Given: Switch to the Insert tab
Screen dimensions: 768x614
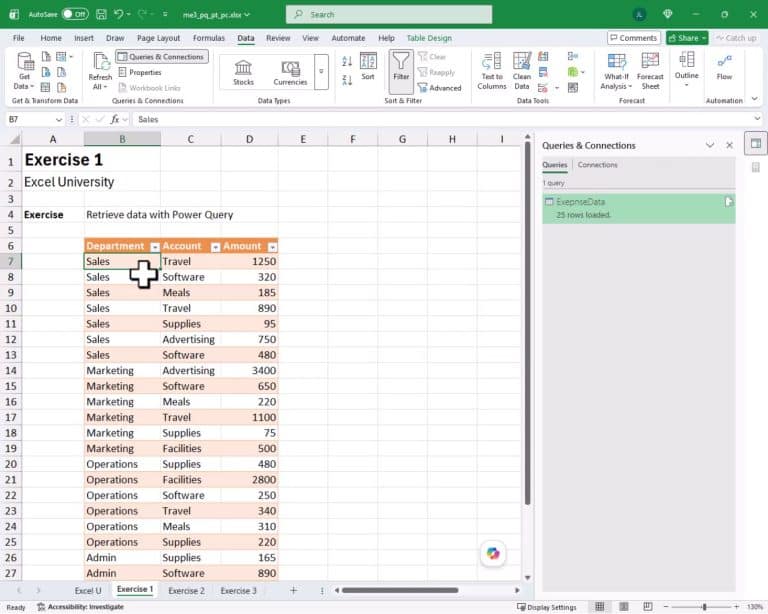Looking at the screenshot, I should point(84,38).
